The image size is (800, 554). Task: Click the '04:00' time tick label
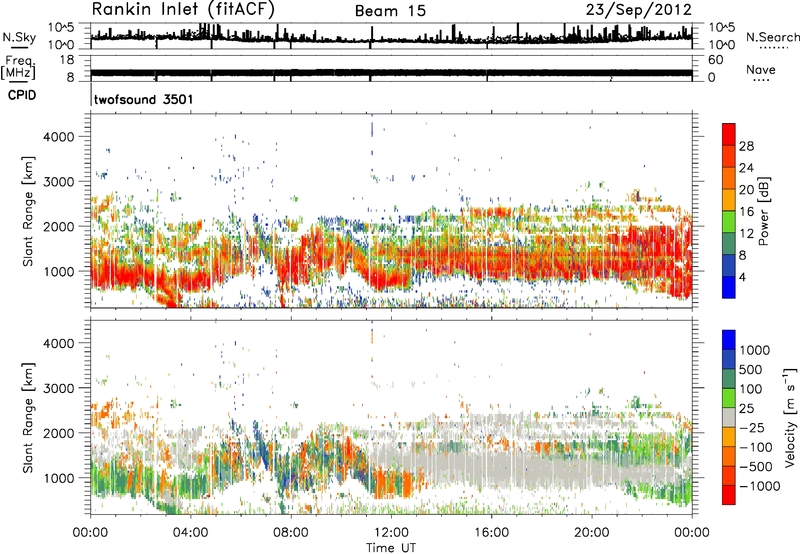click(x=190, y=533)
